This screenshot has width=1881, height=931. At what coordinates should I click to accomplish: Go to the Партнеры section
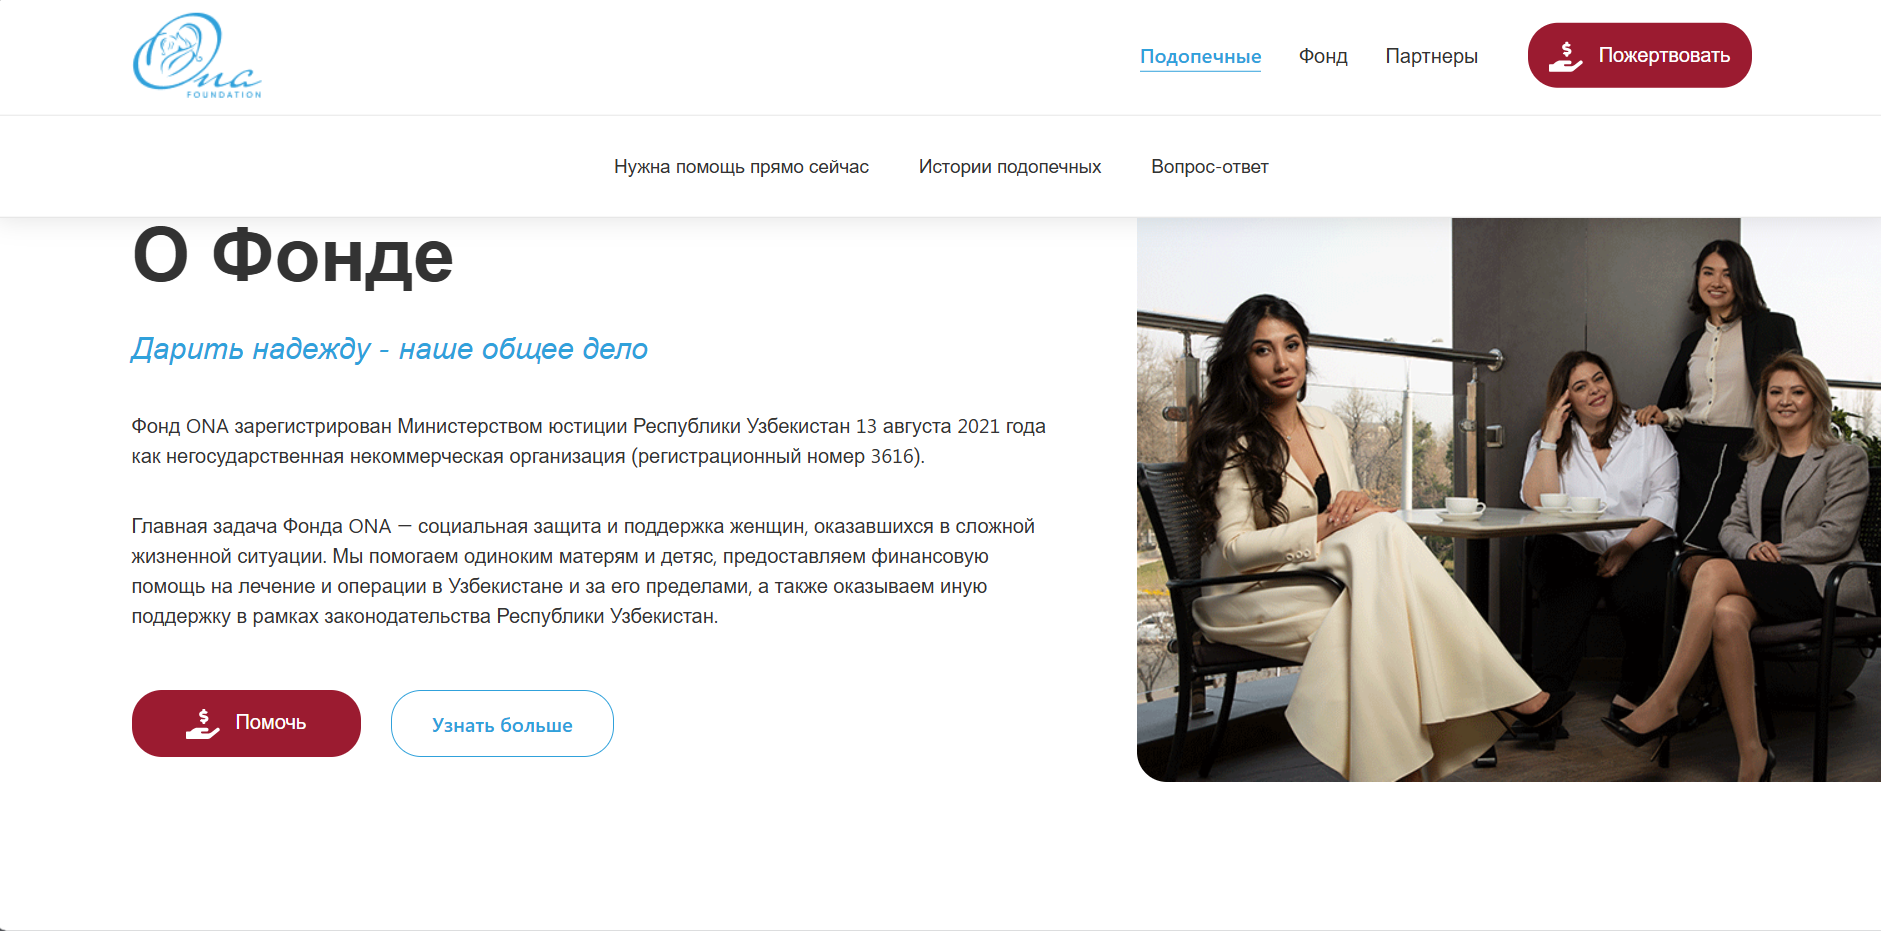point(1431,56)
